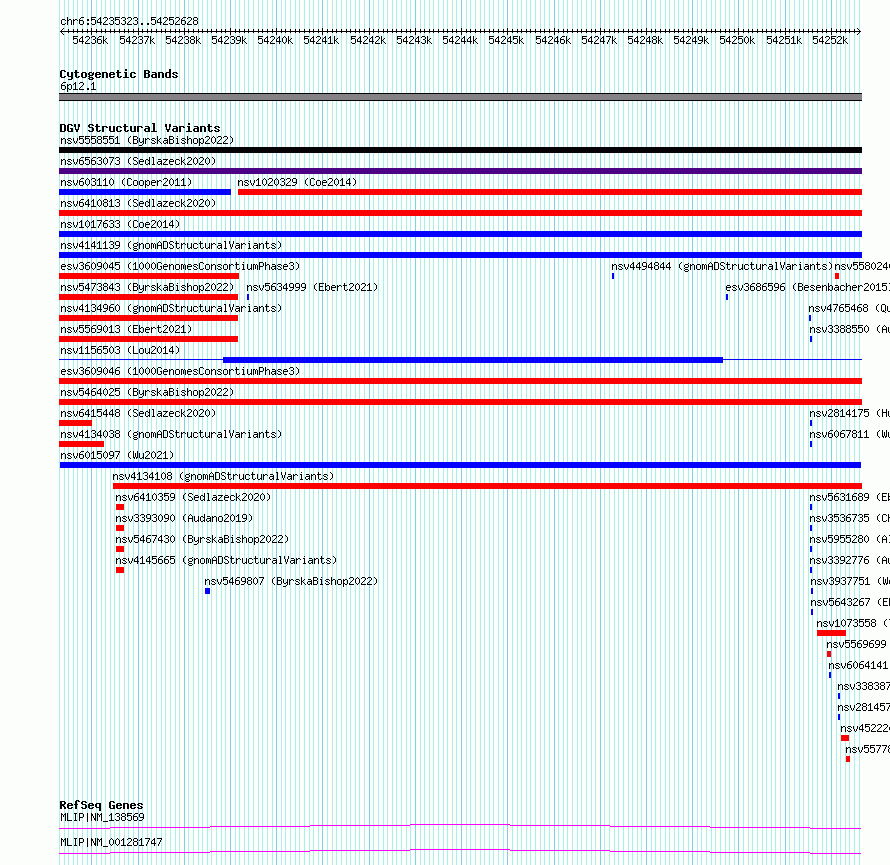
Task: Click the purple nsv6563073 variant bar
Action: (x=460, y=171)
